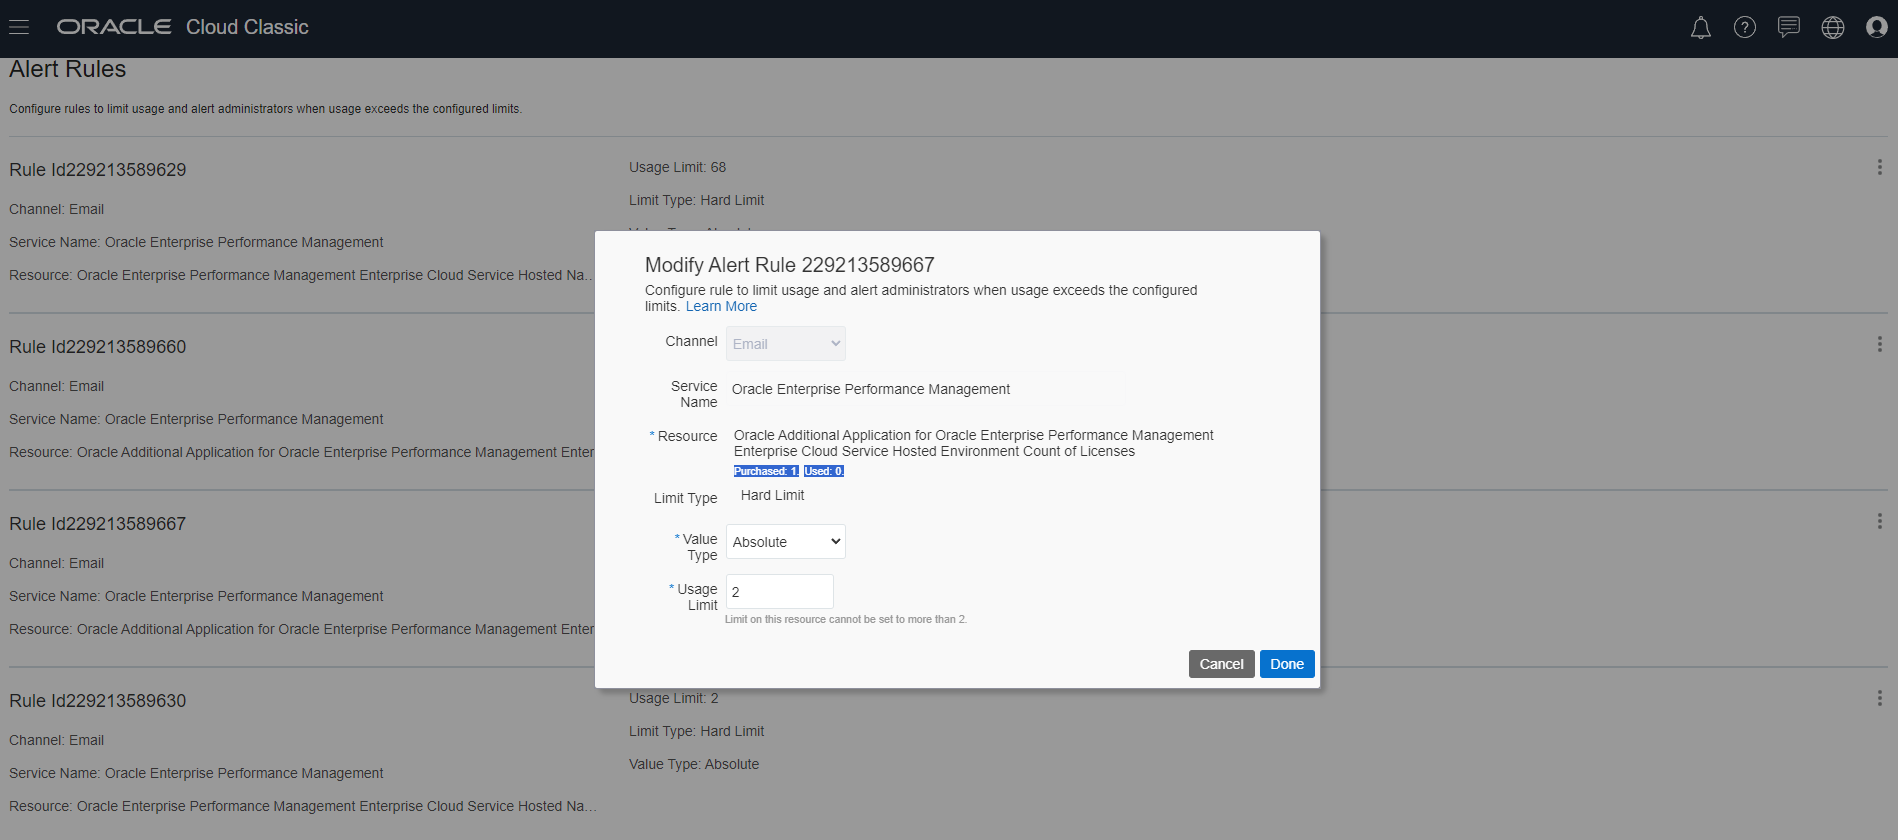
Task: Click the Purchased: 1 badge
Action: point(766,471)
